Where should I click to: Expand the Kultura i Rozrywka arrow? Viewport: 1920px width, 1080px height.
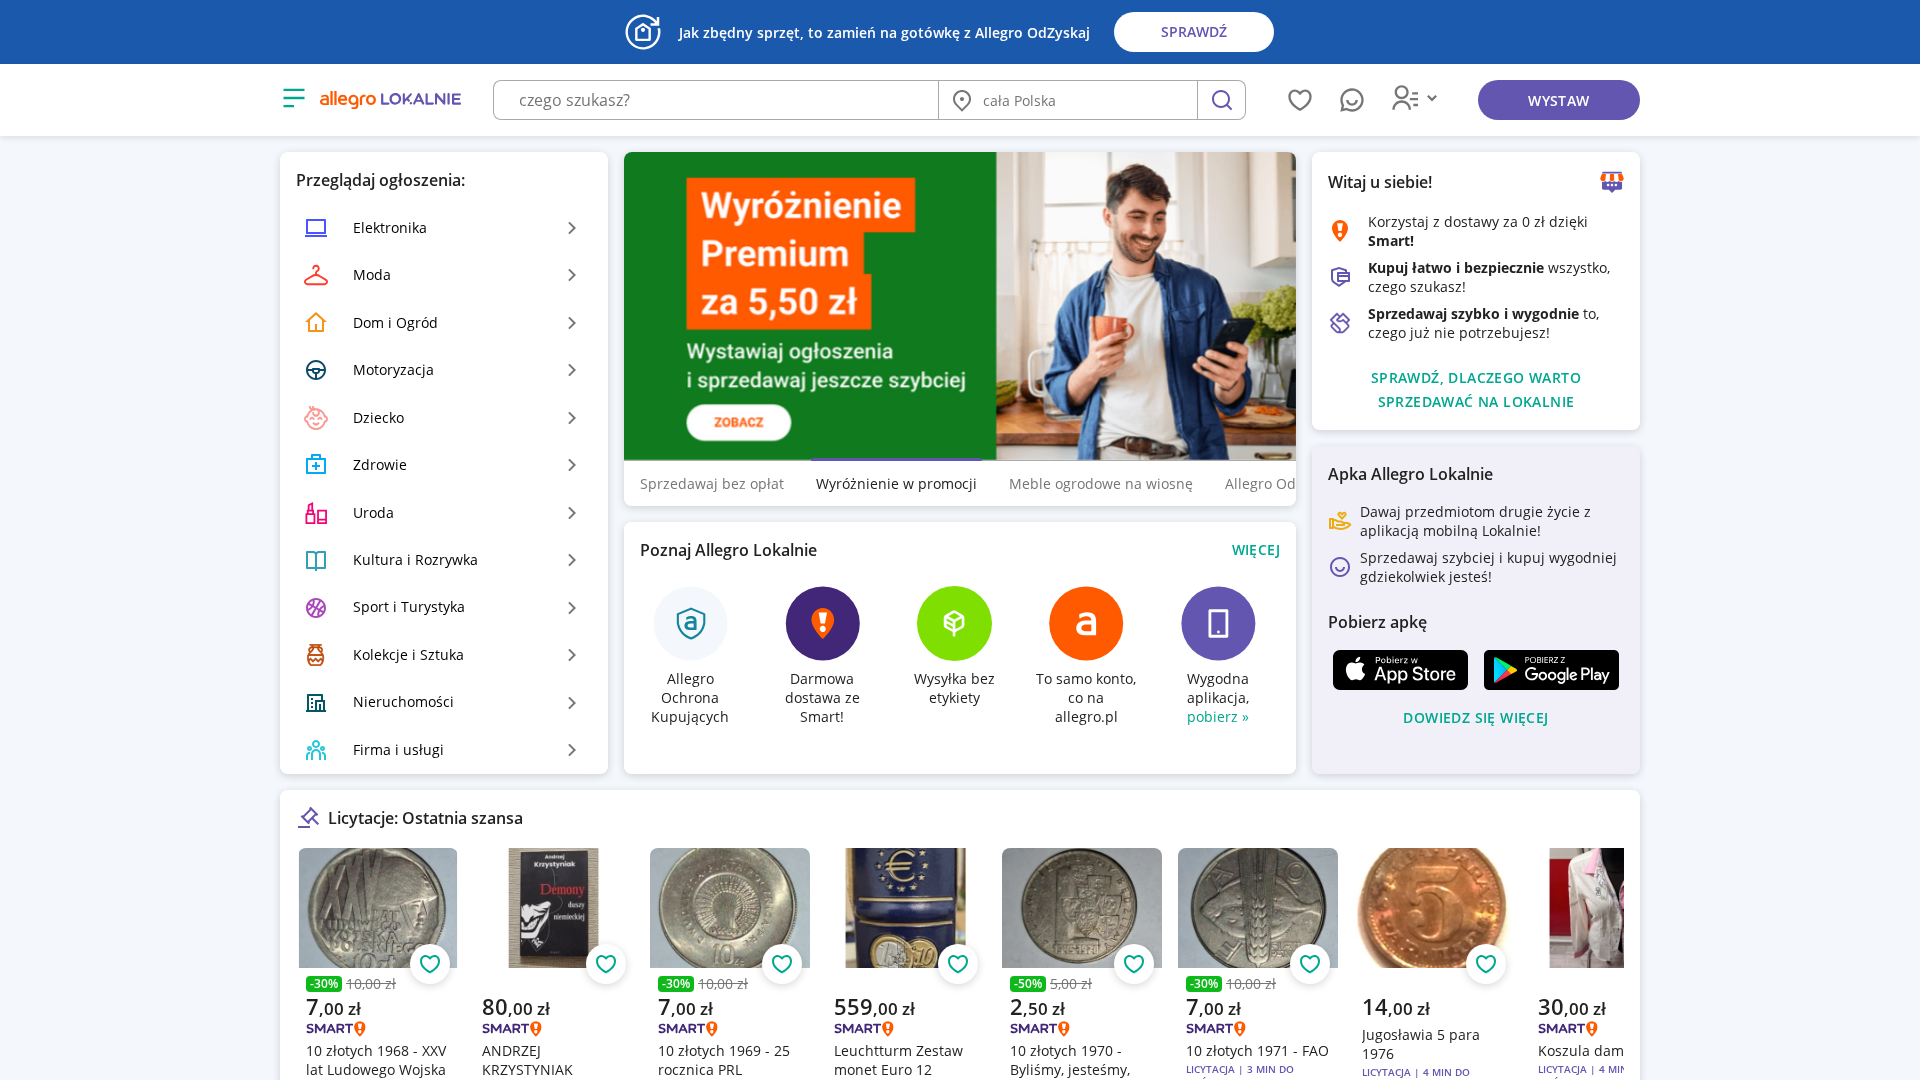pyautogui.click(x=572, y=560)
